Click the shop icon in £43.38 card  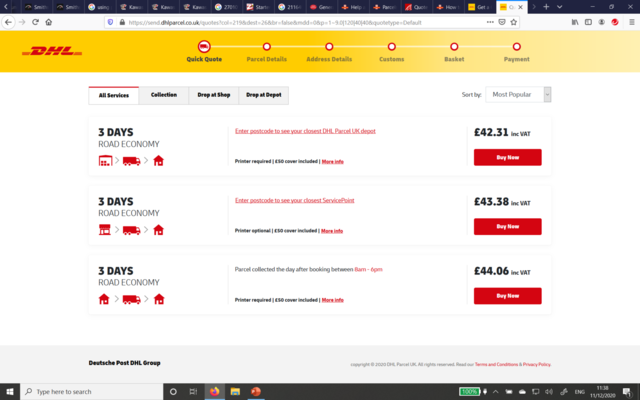[104, 230]
